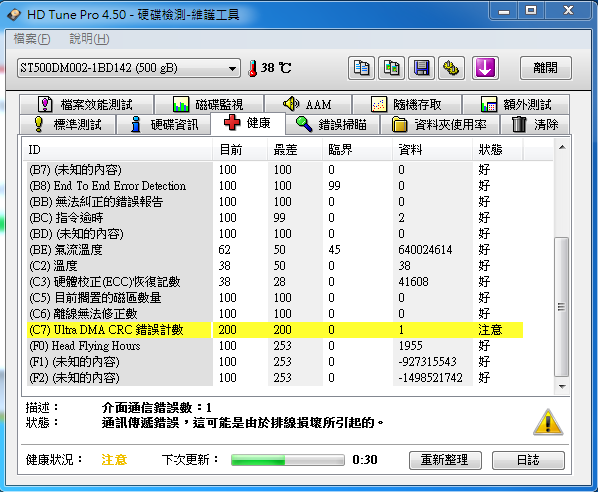Select the (BE) 氣流溫度 row
The image size is (598, 492).
click(275, 250)
